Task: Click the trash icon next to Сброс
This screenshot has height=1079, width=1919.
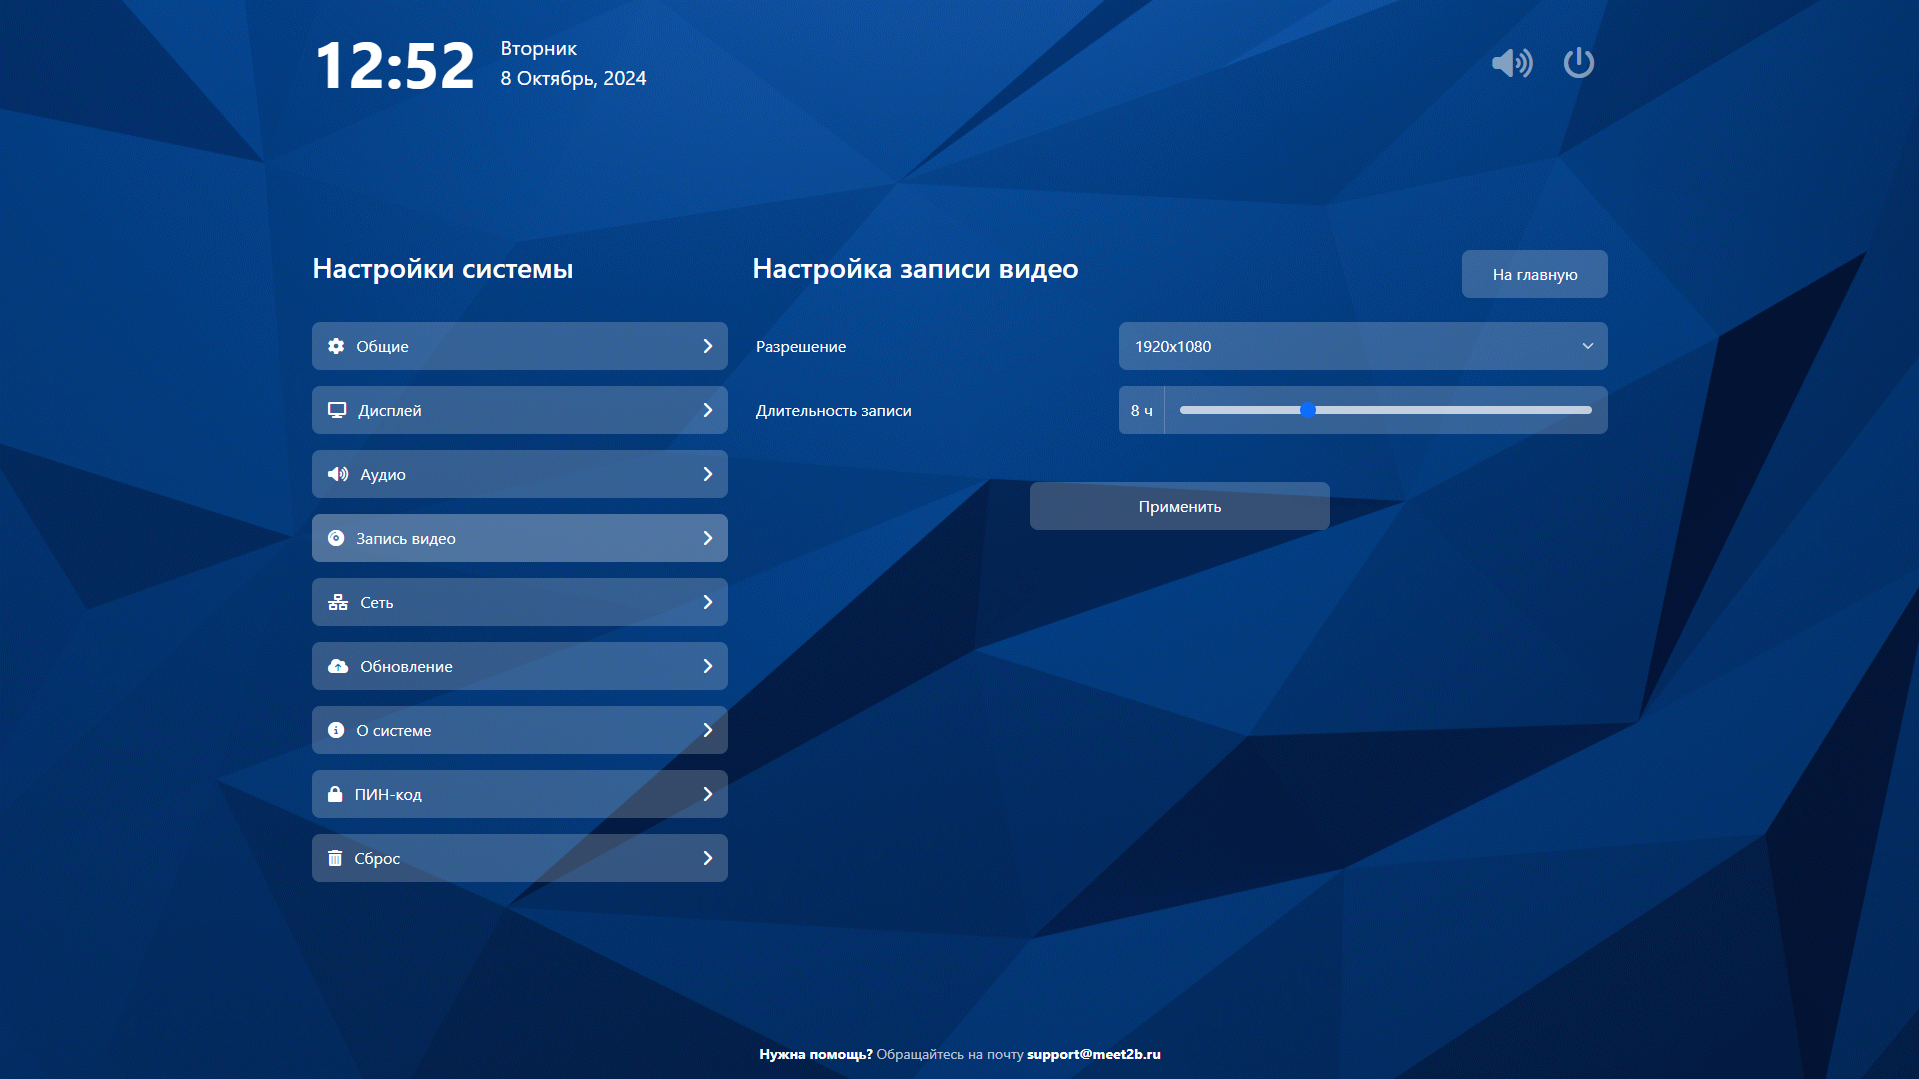Action: [x=335, y=858]
